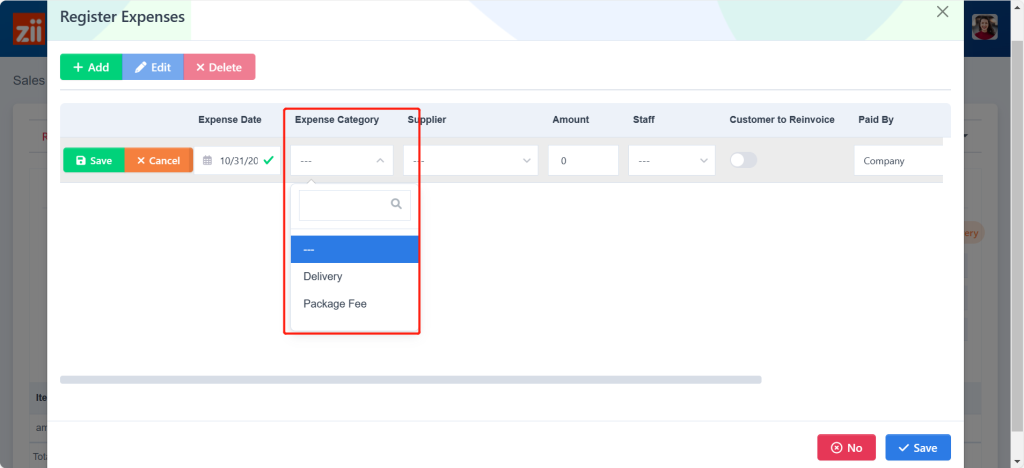The width and height of the screenshot is (1024, 468).
Task: Click the Amount input field
Action: [583, 160]
